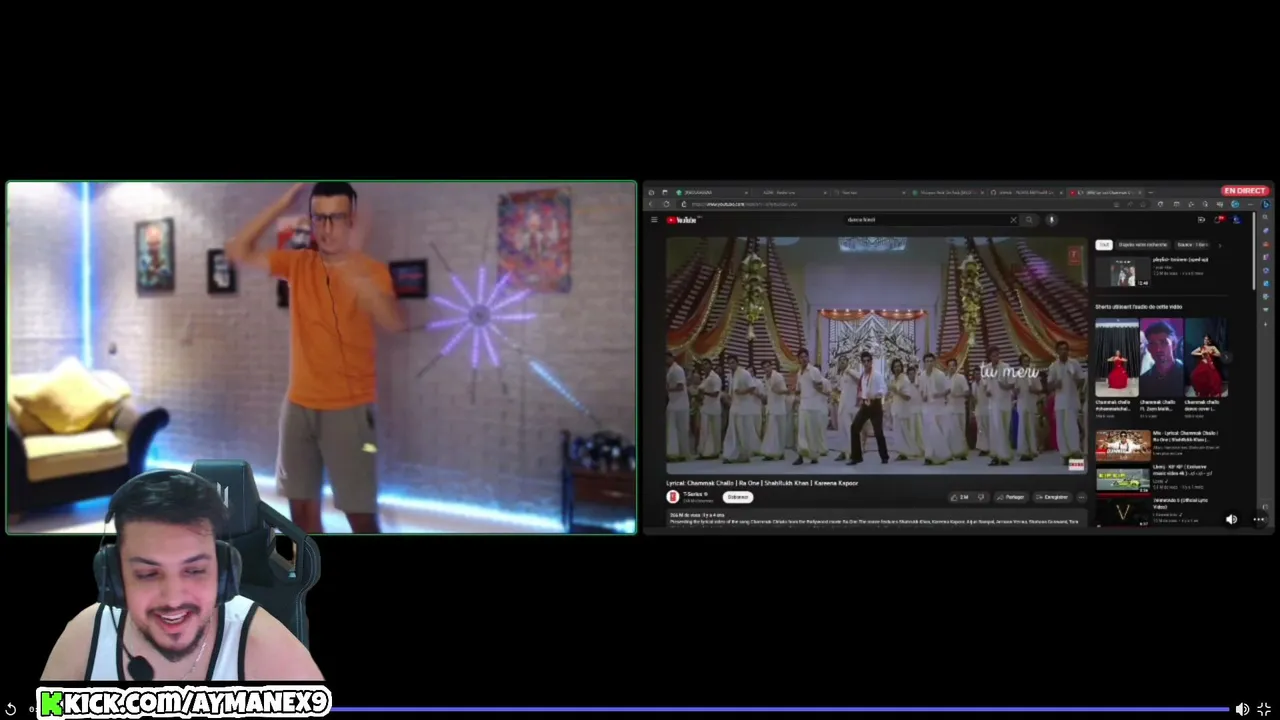Mute the stream overlay volume

point(1231,519)
